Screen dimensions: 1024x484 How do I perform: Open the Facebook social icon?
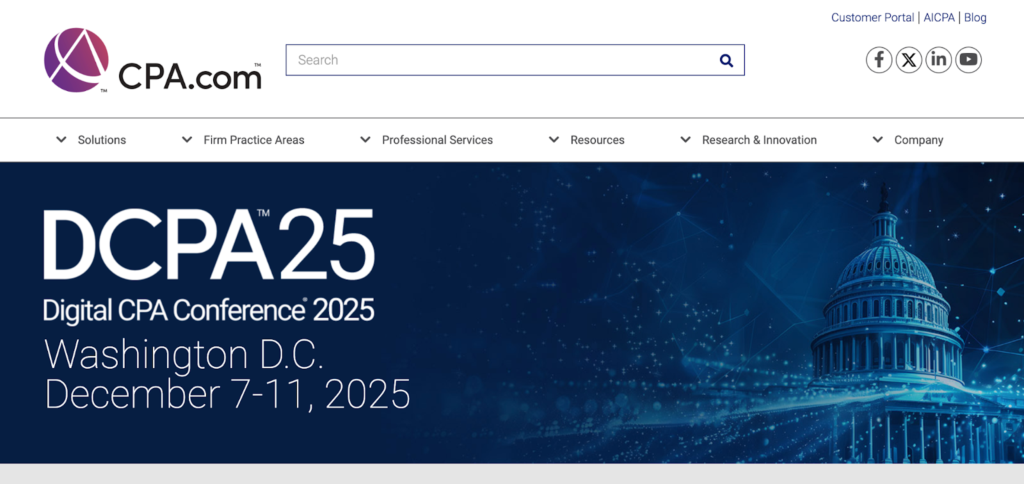[879, 60]
